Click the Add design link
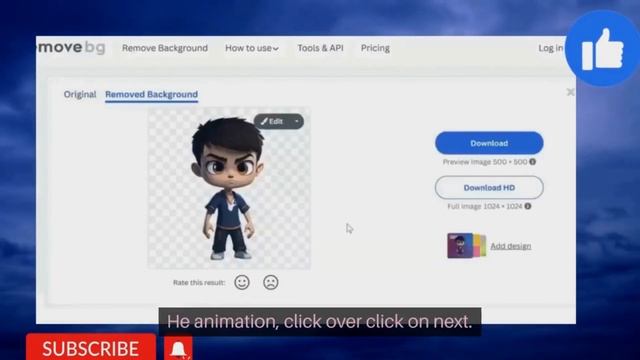The height and width of the screenshot is (360, 640). click(x=511, y=246)
